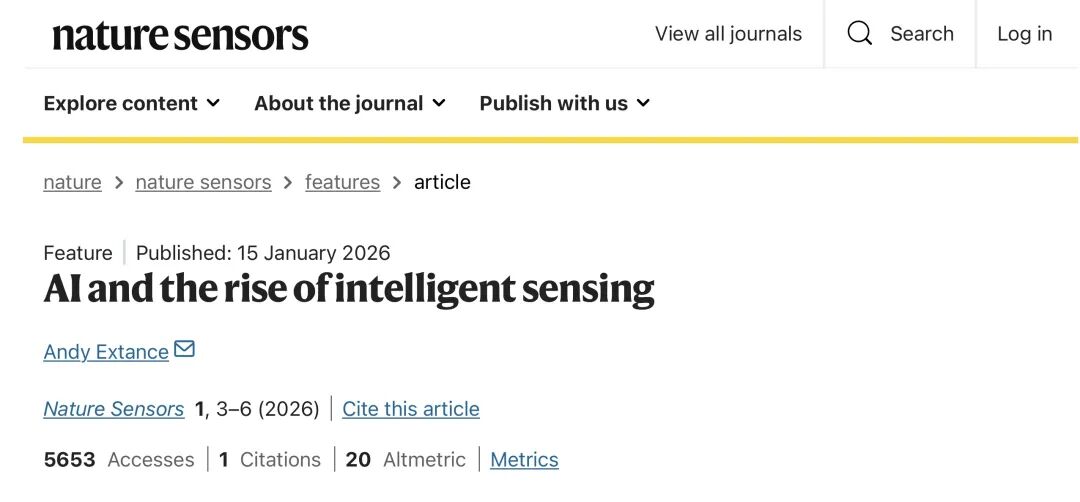This screenshot has width=1080, height=502.
Task: Open View all journals
Action: pos(728,34)
